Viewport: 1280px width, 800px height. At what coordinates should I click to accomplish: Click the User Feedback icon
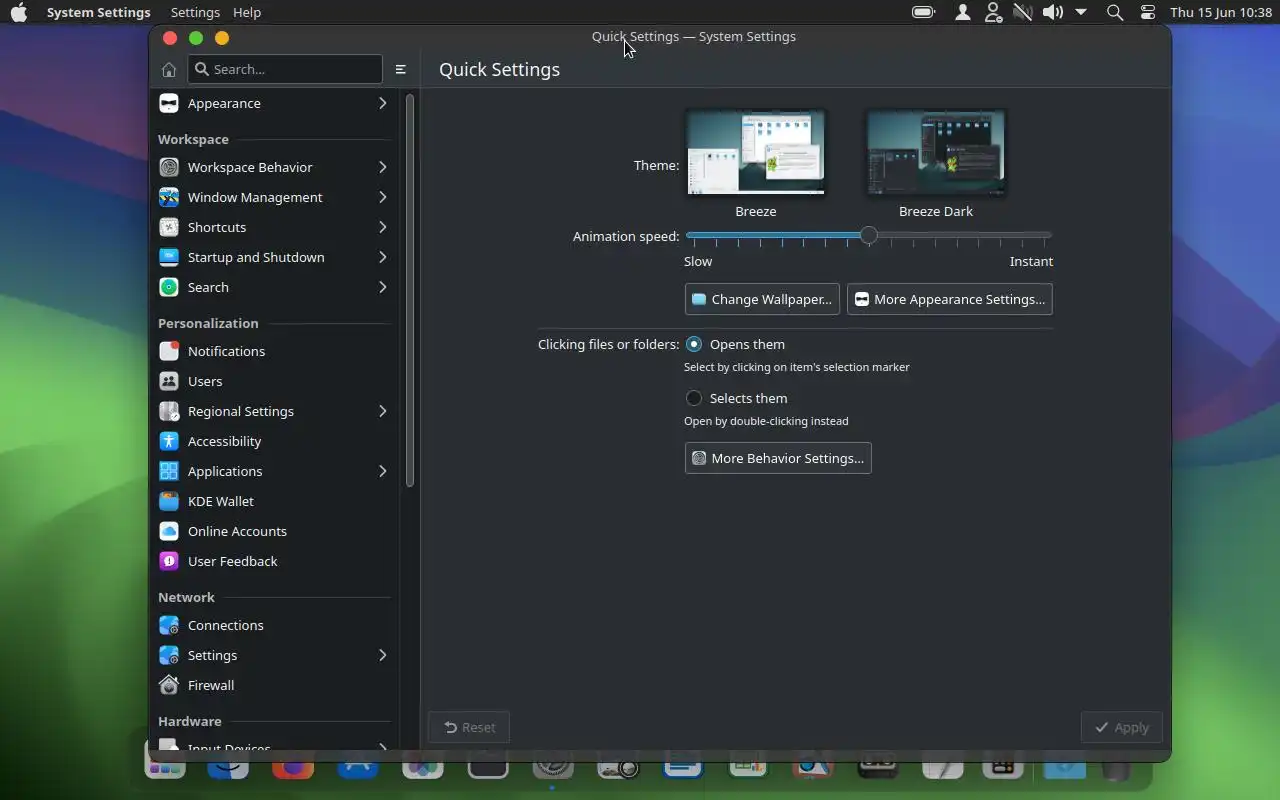pyautogui.click(x=169, y=561)
